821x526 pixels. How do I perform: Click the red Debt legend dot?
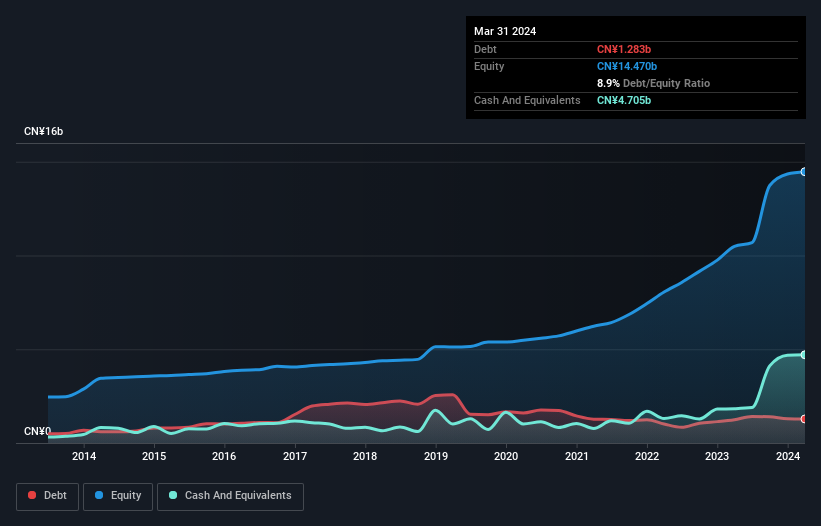coord(32,495)
